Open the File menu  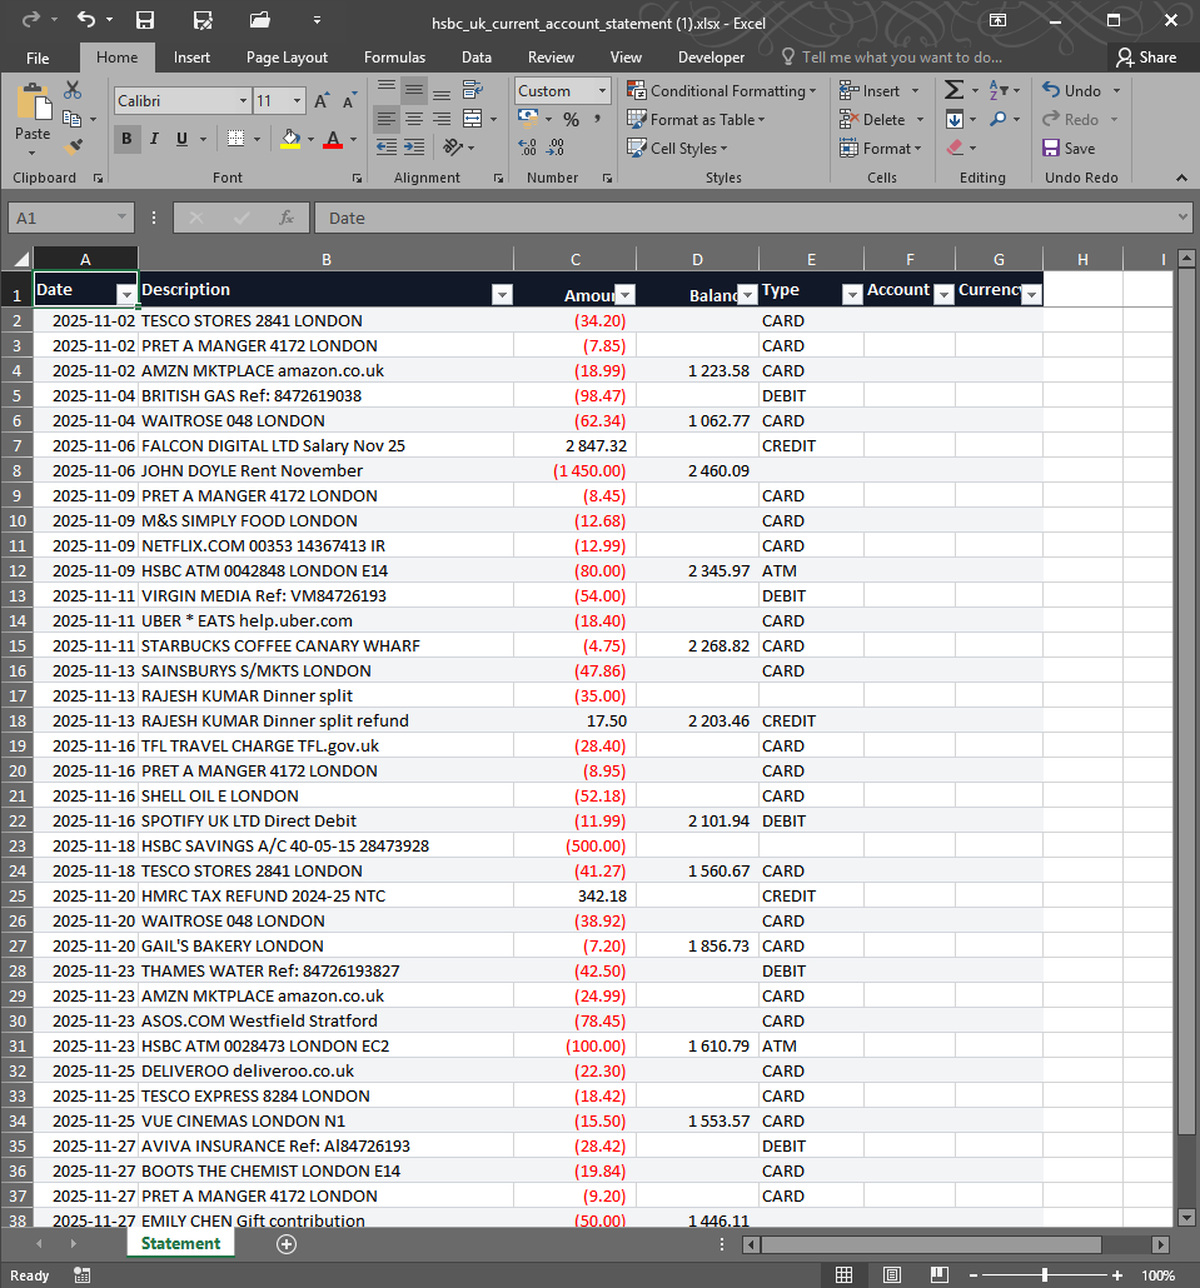(38, 57)
